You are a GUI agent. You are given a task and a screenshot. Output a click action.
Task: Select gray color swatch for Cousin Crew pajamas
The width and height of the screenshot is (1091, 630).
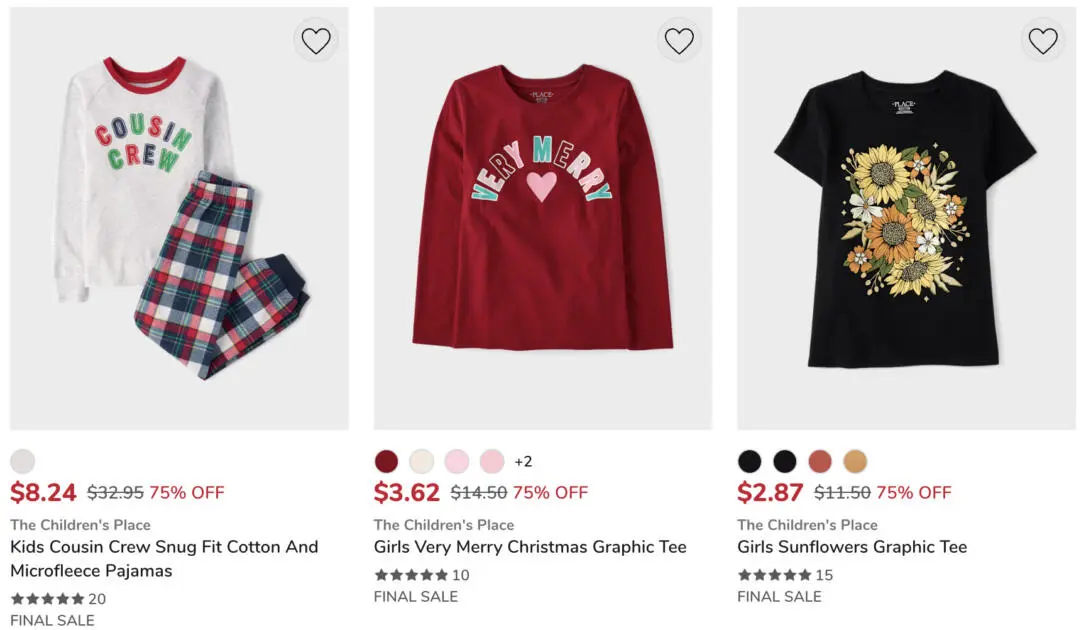pos(23,461)
